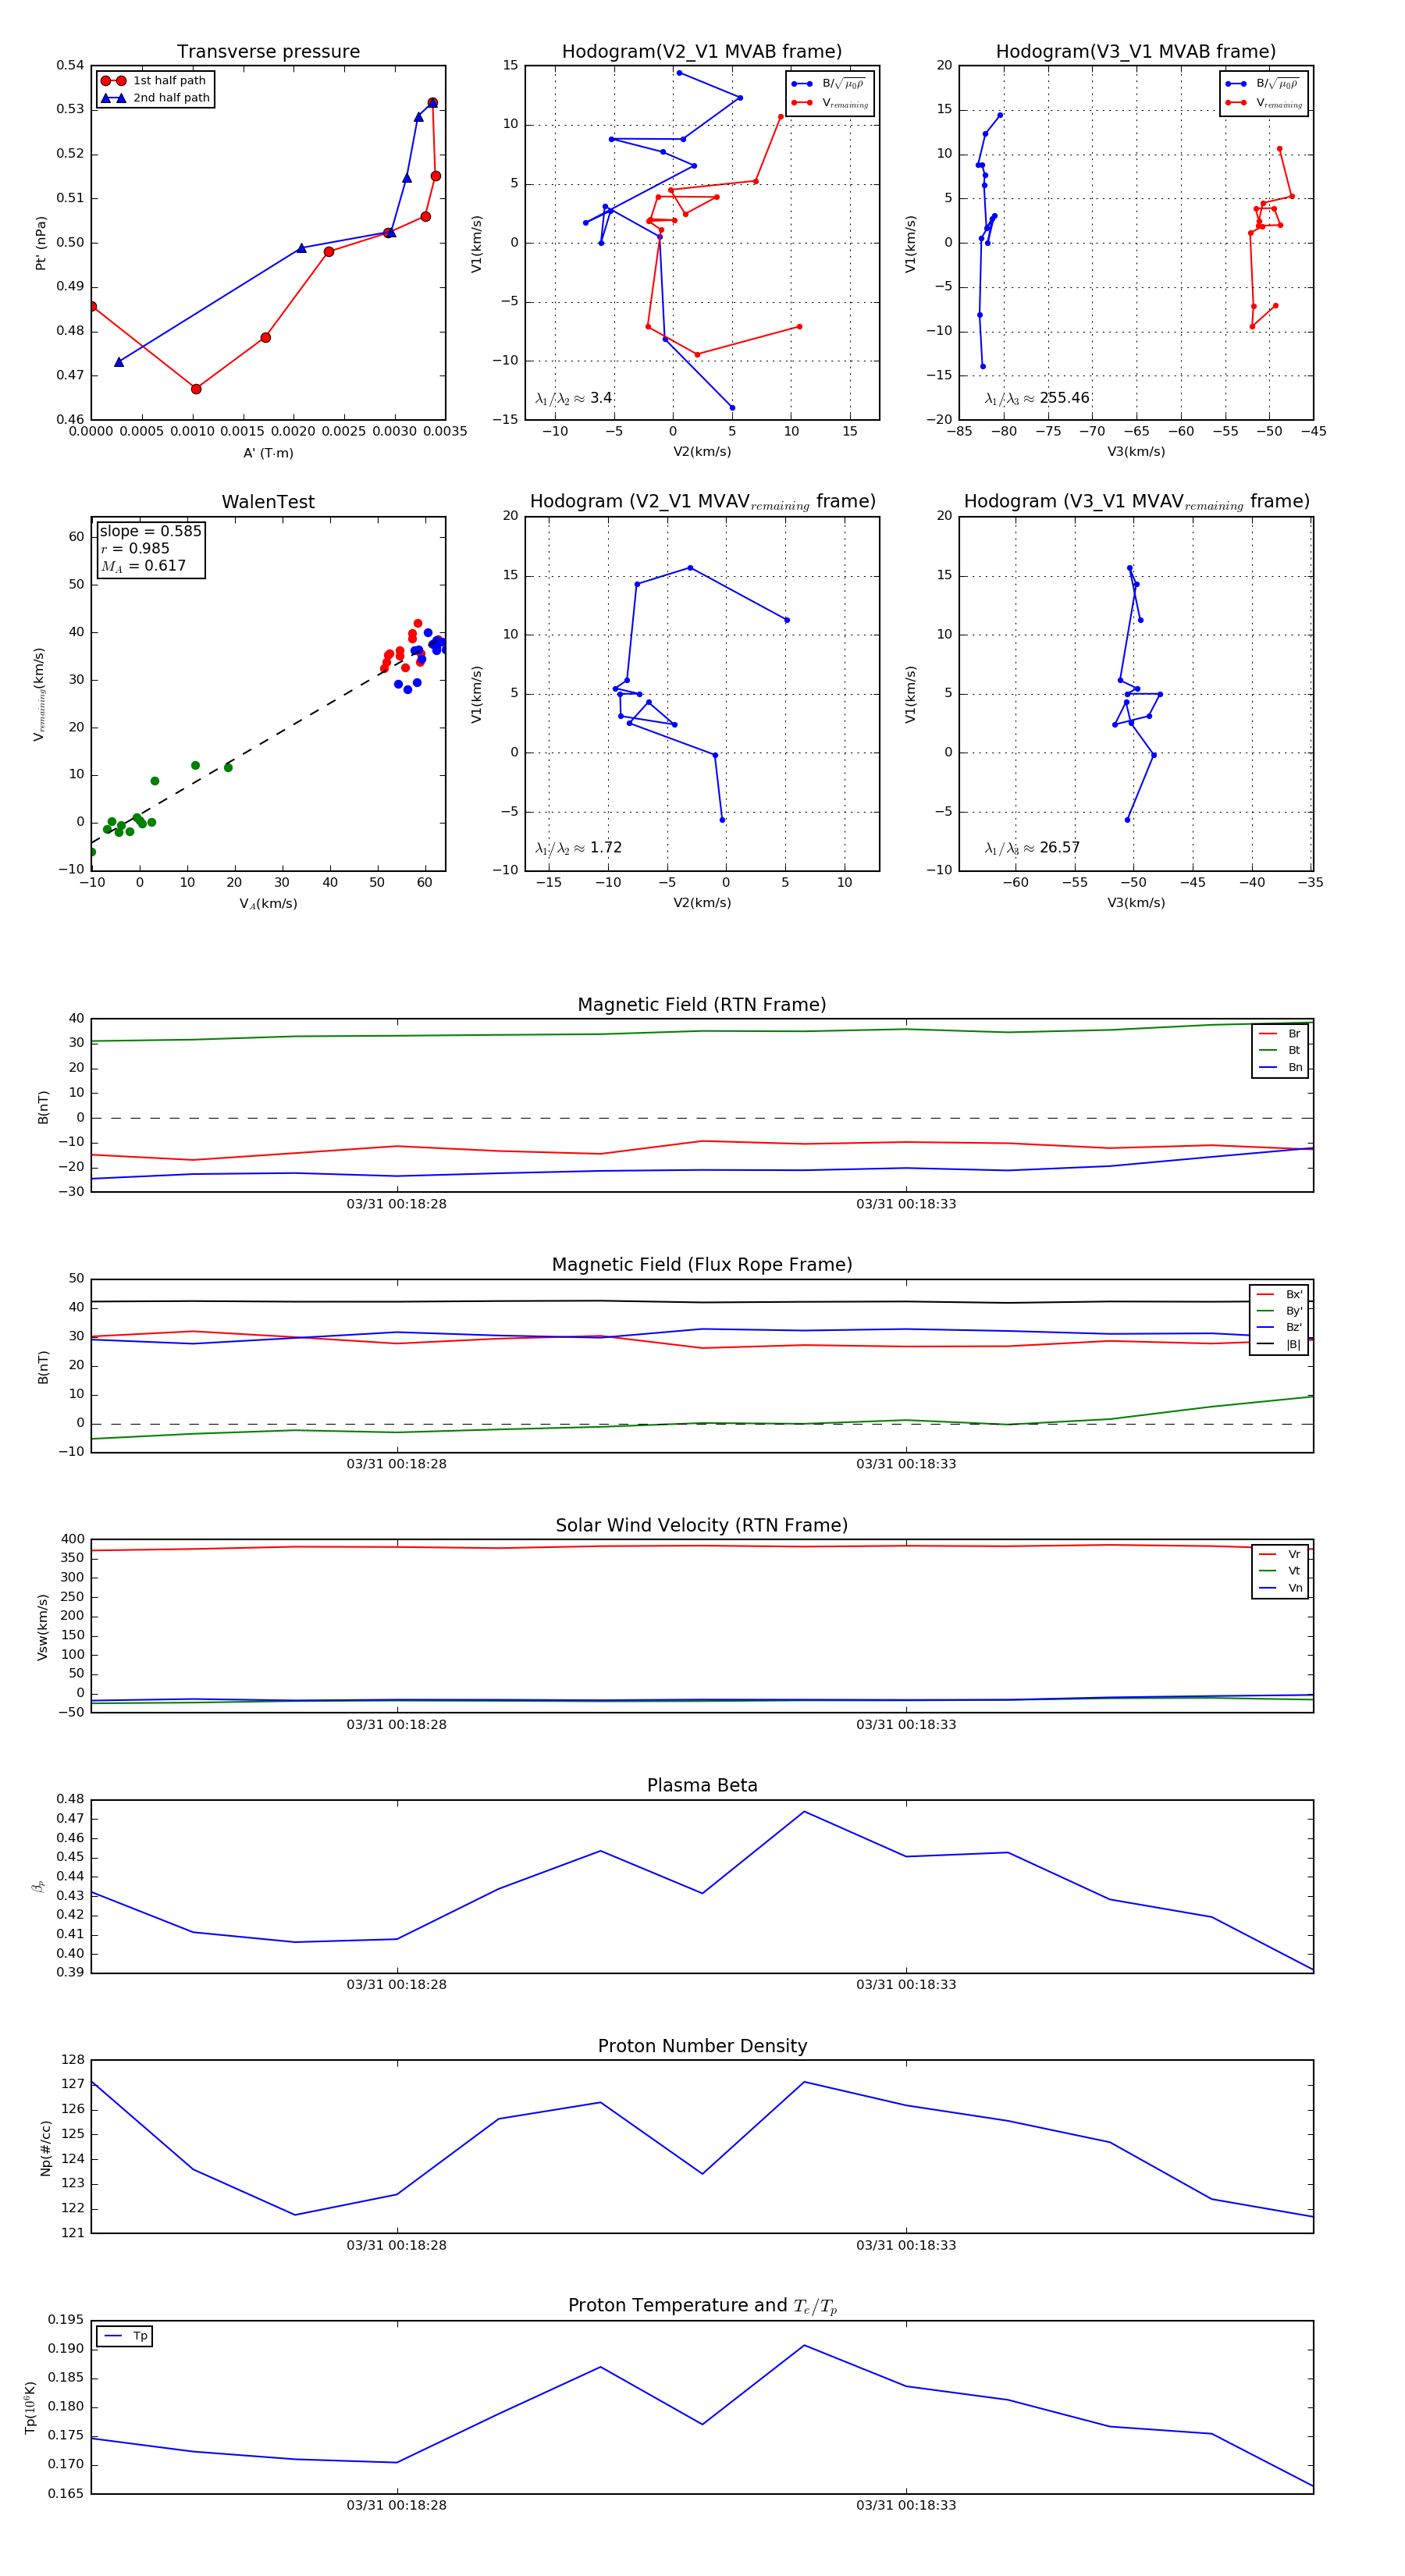Click '03/31 00:18:33' under the Solar Wind Velocity plot
Viewport: 1405px width, 2576px height.
(x=906, y=1725)
